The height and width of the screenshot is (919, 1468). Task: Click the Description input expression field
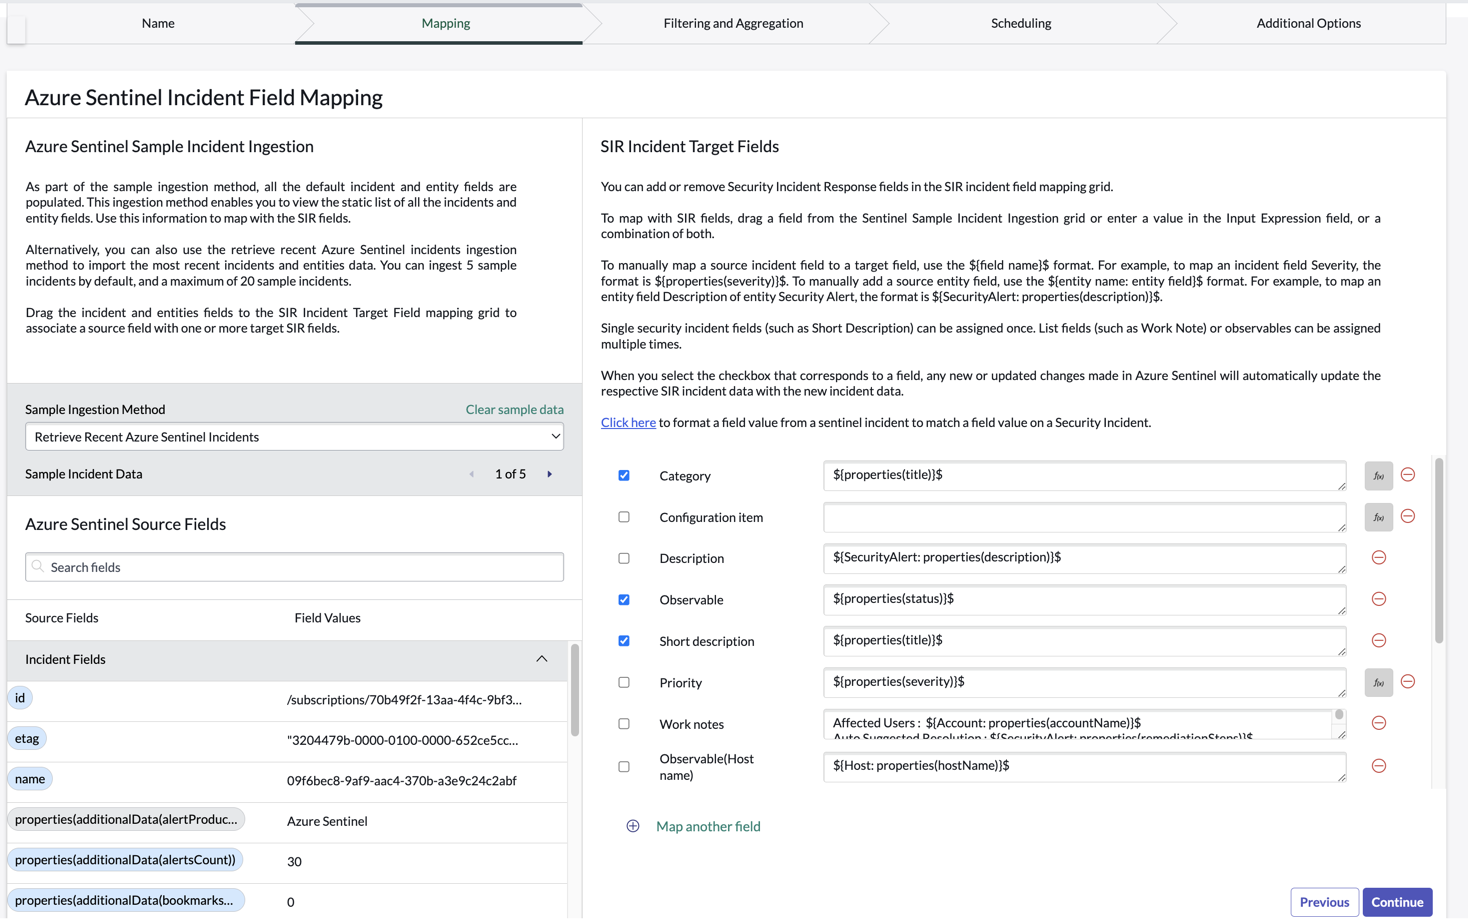1084,558
